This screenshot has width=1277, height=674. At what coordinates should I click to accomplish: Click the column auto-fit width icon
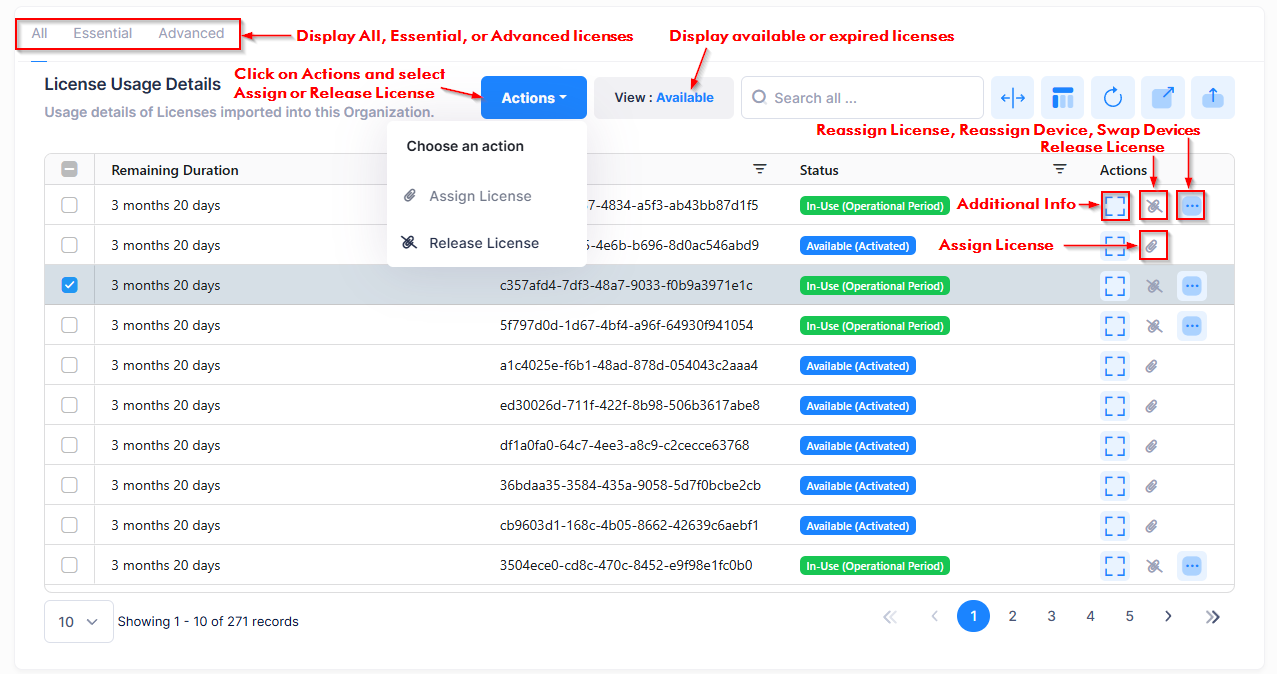[1012, 98]
